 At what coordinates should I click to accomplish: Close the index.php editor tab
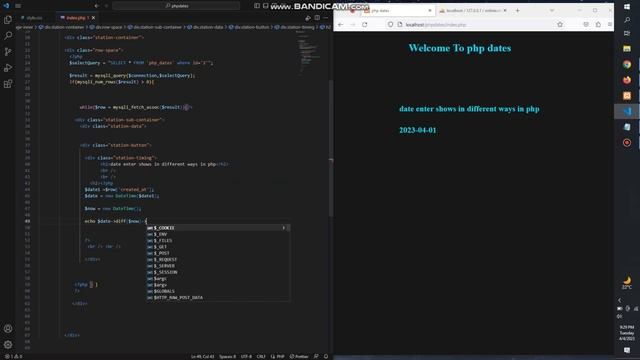tap(93, 18)
